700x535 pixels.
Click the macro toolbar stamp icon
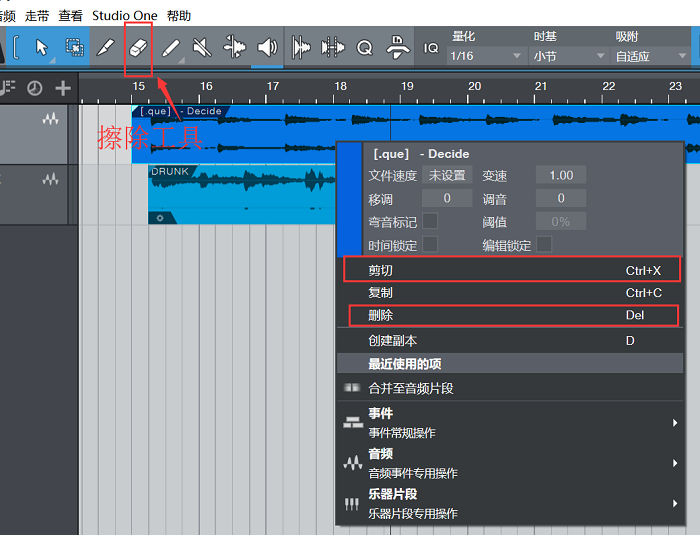click(397, 47)
